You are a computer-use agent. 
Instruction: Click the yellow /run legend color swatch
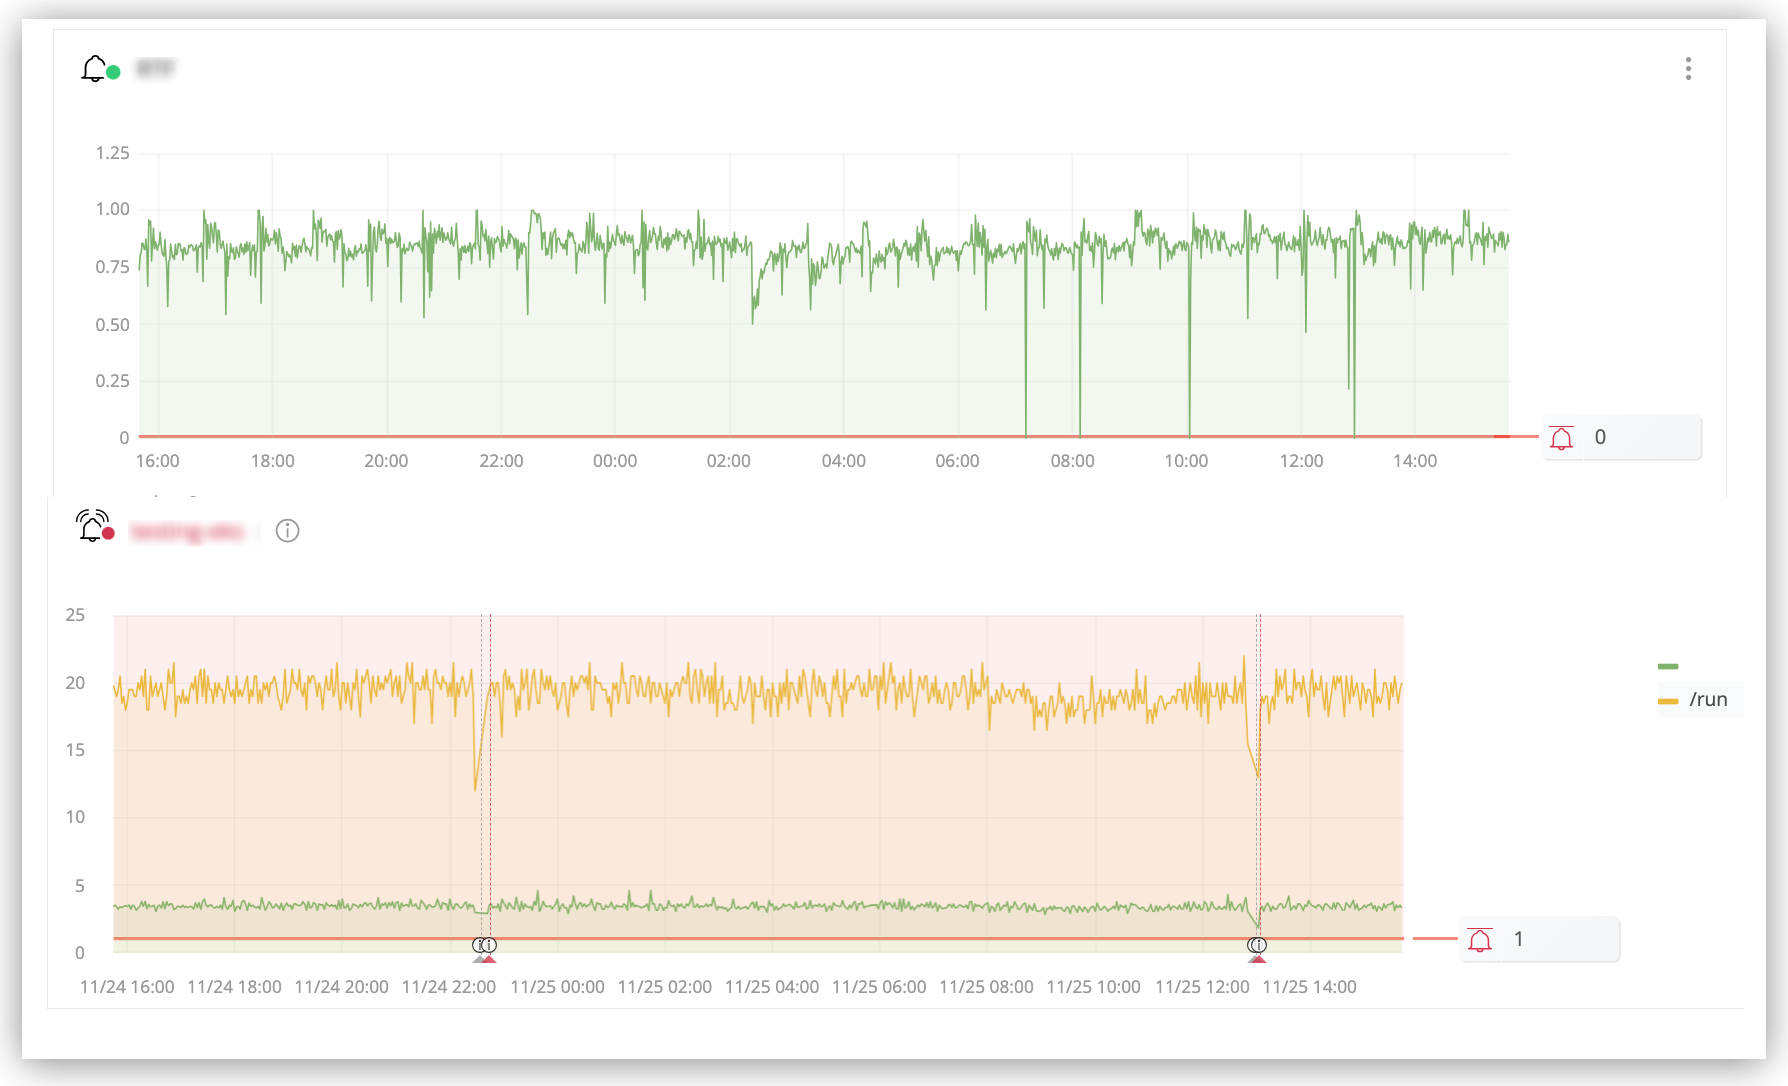[1670, 699]
